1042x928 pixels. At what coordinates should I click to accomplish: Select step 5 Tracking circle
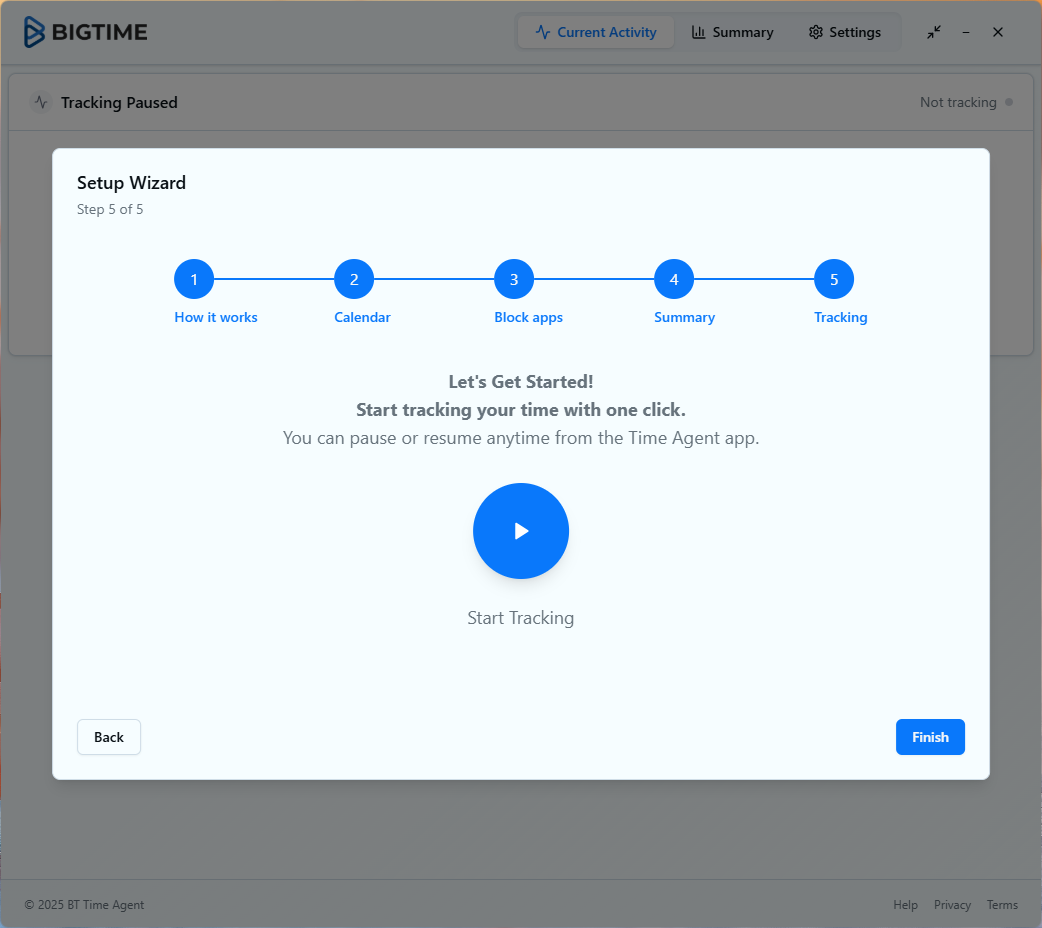pyautogui.click(x=834, y=279)
